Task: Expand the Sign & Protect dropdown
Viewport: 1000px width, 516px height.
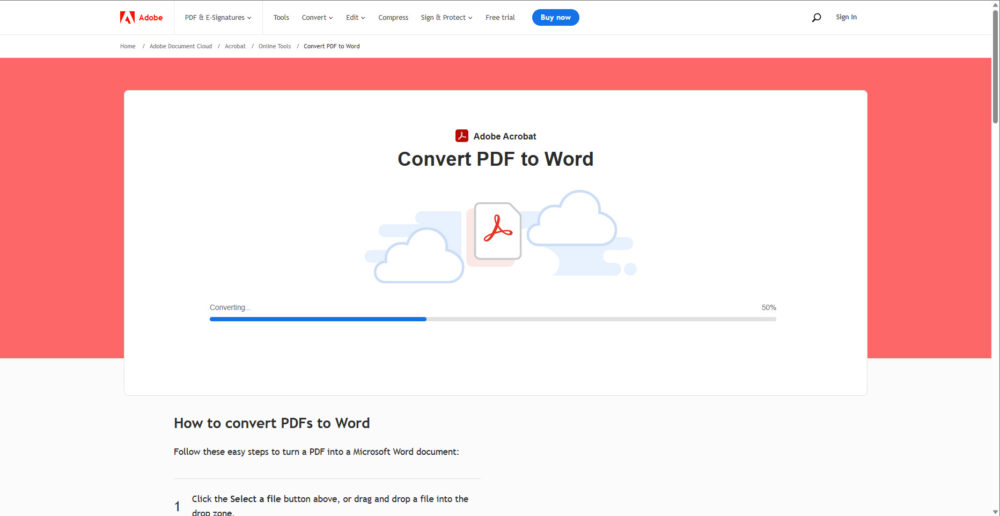Action: coord(446,18)
